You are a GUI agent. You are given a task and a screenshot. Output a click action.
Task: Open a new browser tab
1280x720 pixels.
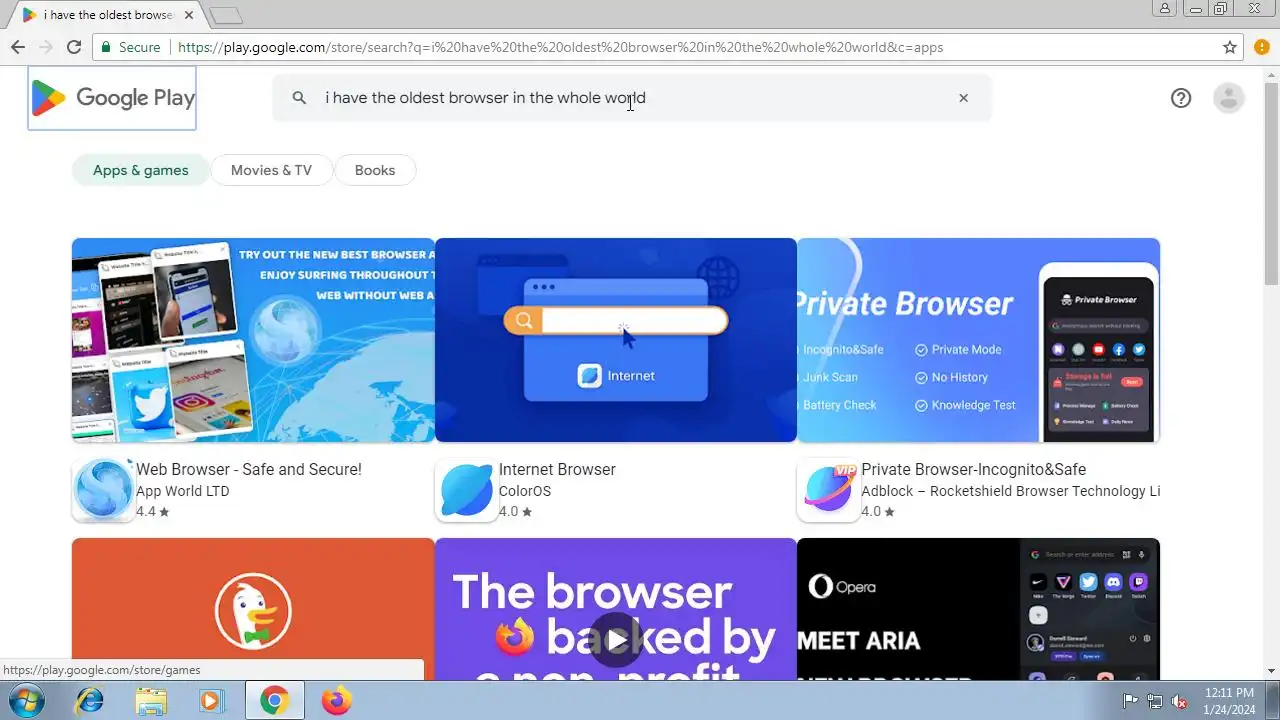[x=227, y=15]
